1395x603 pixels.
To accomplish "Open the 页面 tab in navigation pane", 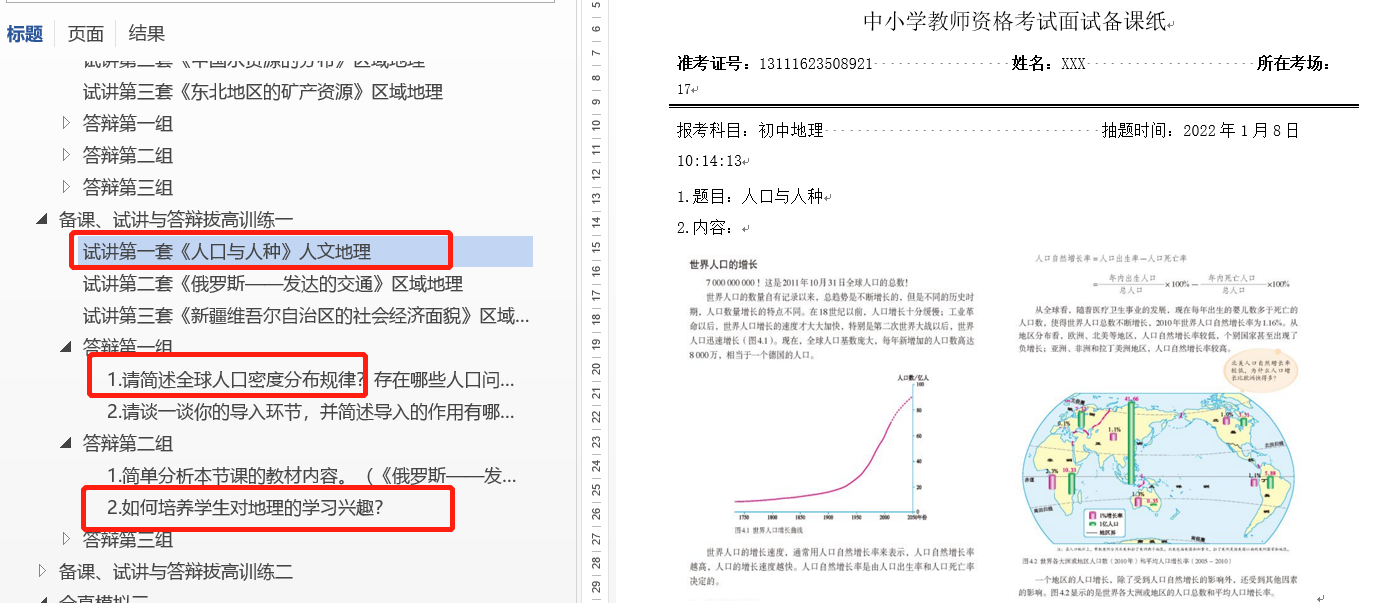I will (x=85, y=34).
